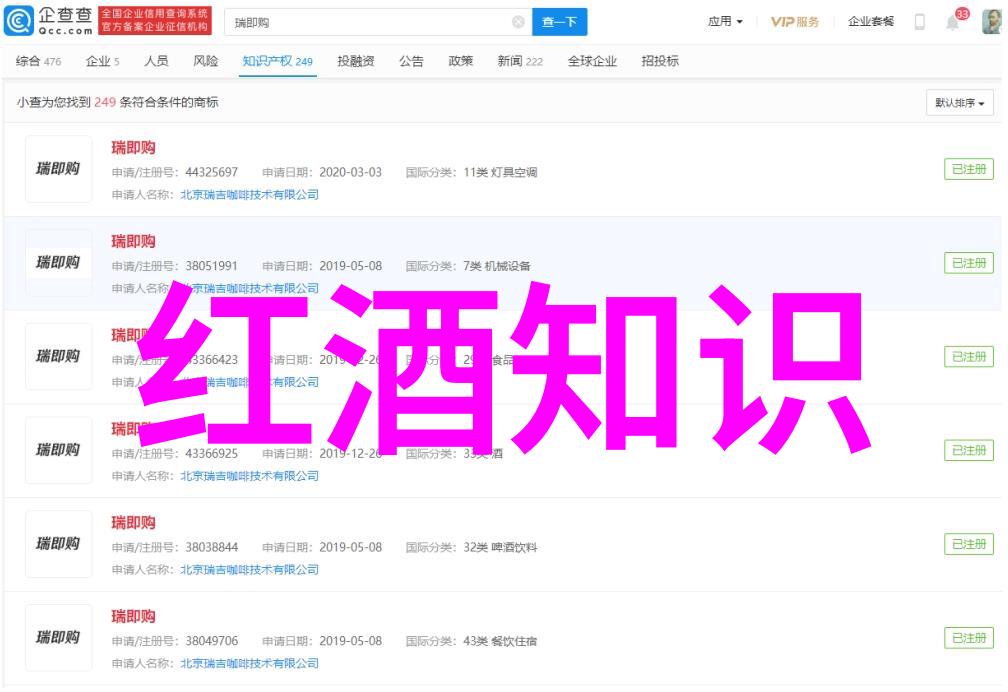Open trademark thumbnail for registration 43366925
The width and height of the screenshot is (1008, 692).
point(58,450)
